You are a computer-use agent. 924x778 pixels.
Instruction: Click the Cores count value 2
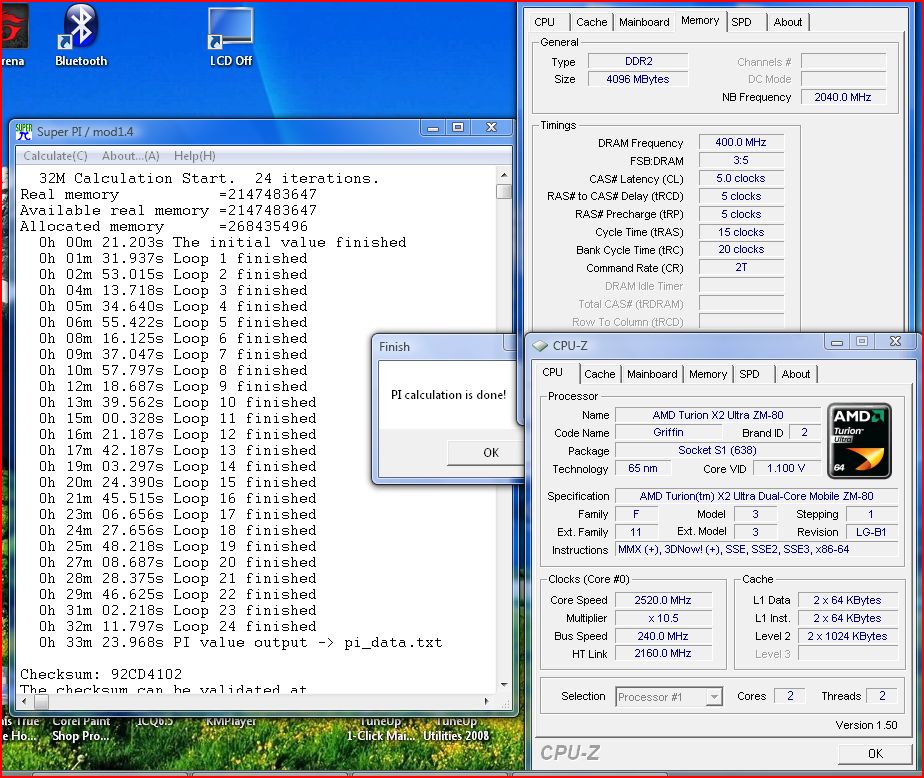(790, 696)
